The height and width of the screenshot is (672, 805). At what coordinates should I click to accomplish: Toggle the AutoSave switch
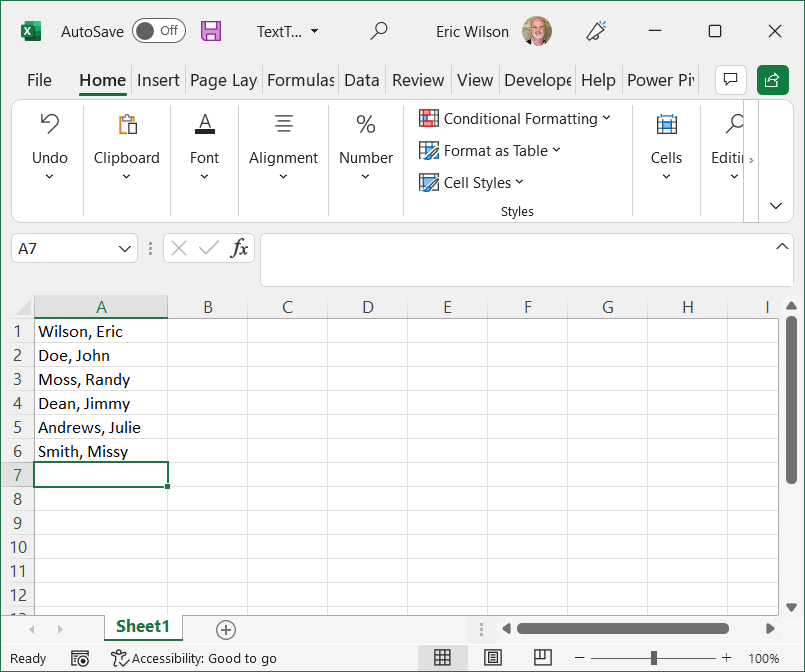coord(157,31)
